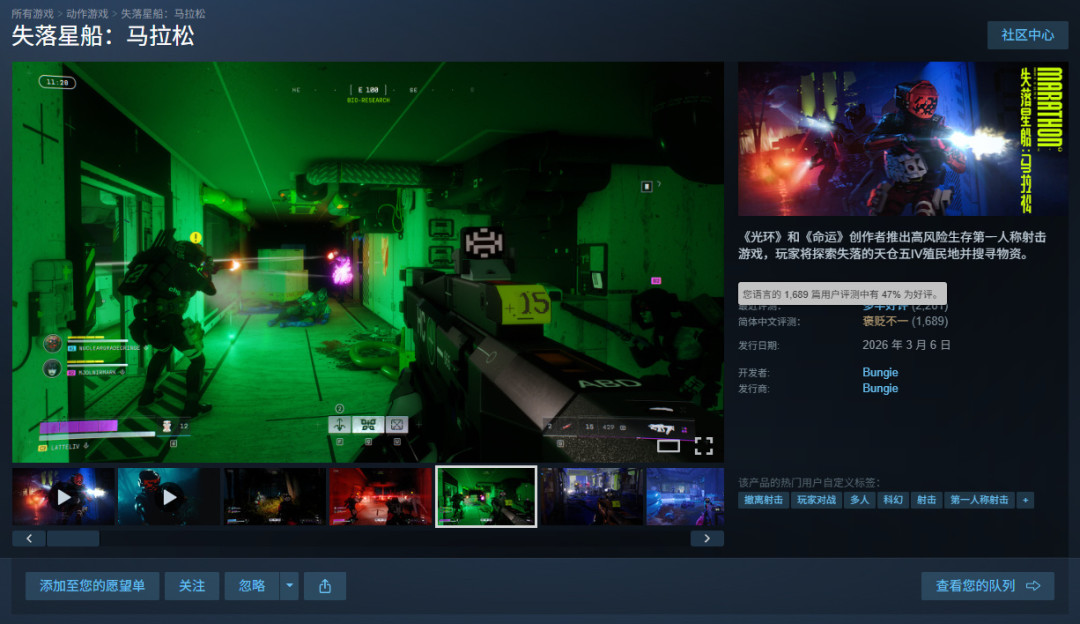Image resolution: width=1080 pixels, height=624 pixels.
Task: Open the 第一人称射击 tag
Action: (x=979, y=500)
